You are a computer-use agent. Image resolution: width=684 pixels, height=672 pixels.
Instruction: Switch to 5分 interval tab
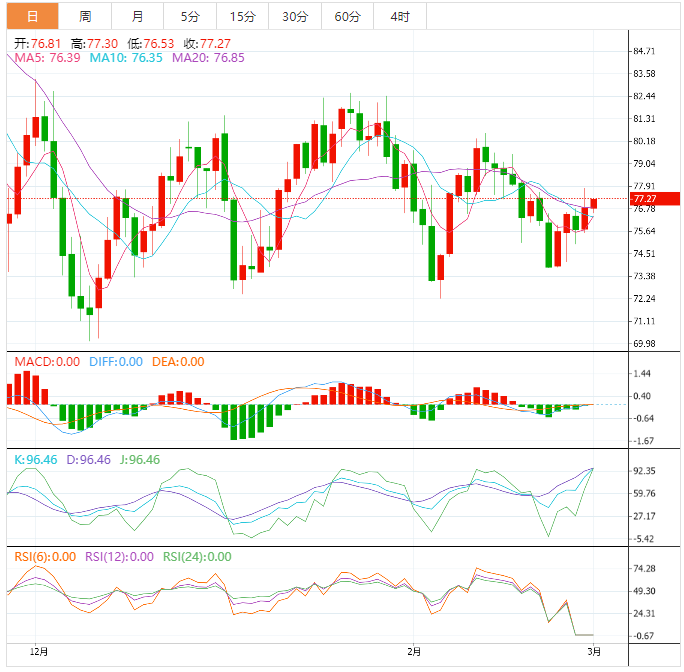pos(189,16)
